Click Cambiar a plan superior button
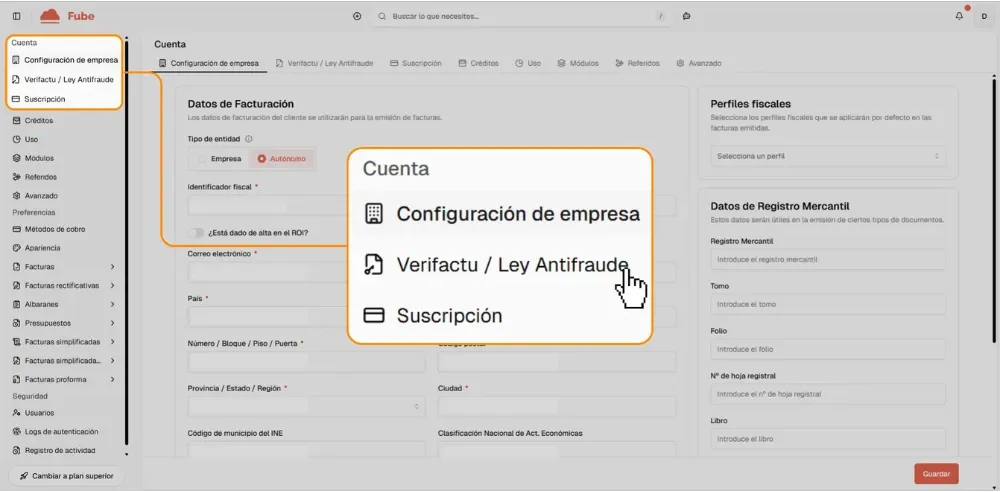This screenshot has height=492, width=1000. click(67, 476)
